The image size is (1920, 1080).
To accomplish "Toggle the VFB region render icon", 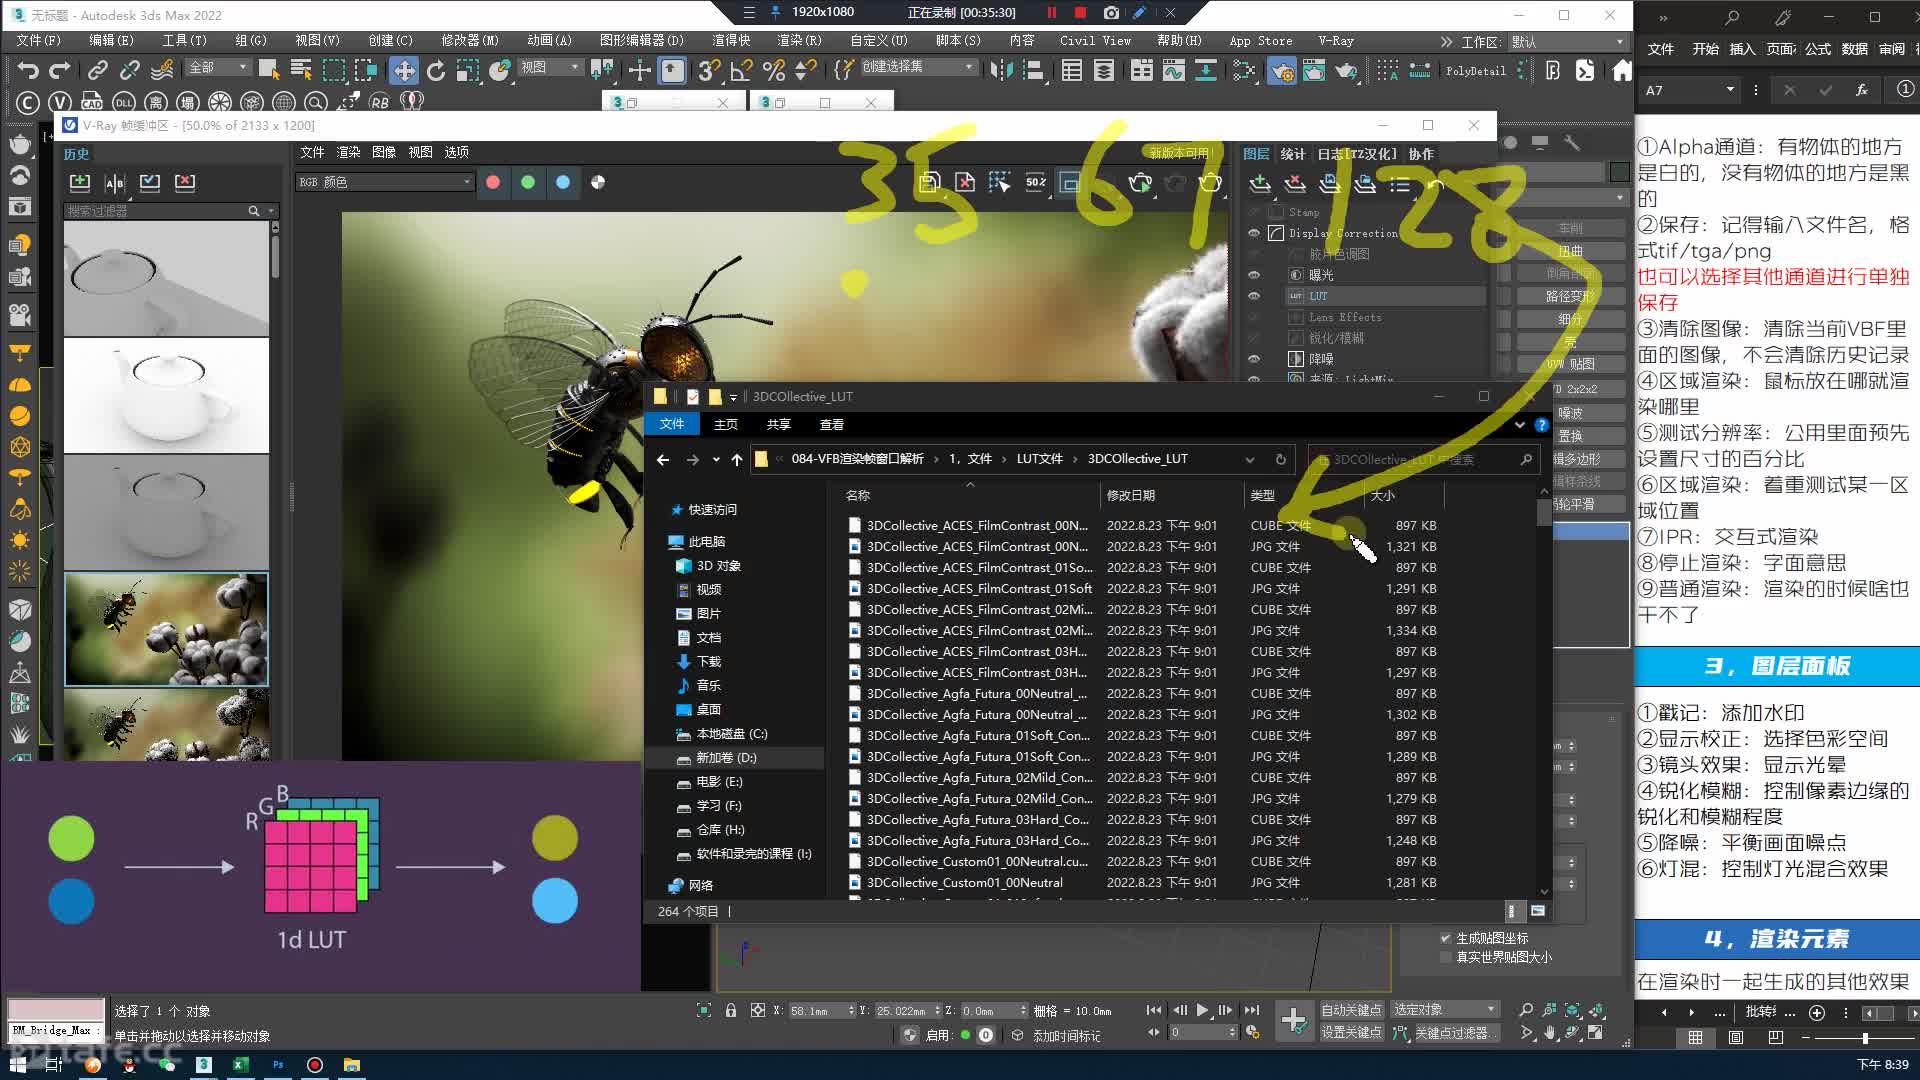I will pos(1070,182).
